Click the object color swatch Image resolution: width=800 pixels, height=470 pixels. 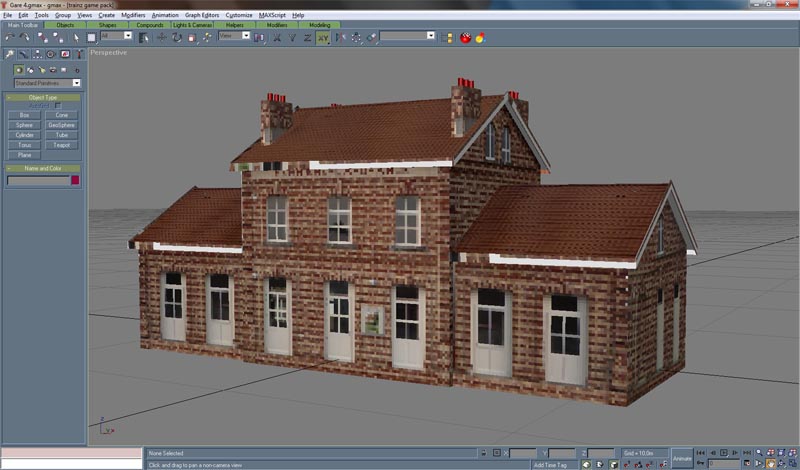[75, 181]
